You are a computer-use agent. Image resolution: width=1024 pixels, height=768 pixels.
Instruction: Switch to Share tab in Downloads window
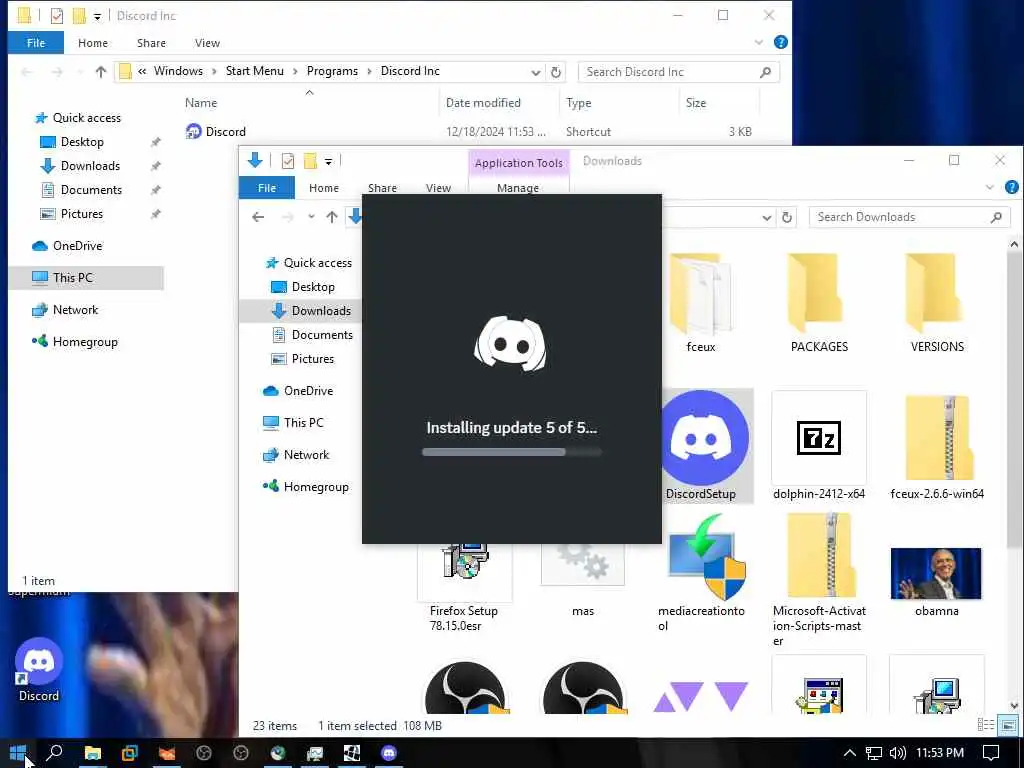click(382, 188)
